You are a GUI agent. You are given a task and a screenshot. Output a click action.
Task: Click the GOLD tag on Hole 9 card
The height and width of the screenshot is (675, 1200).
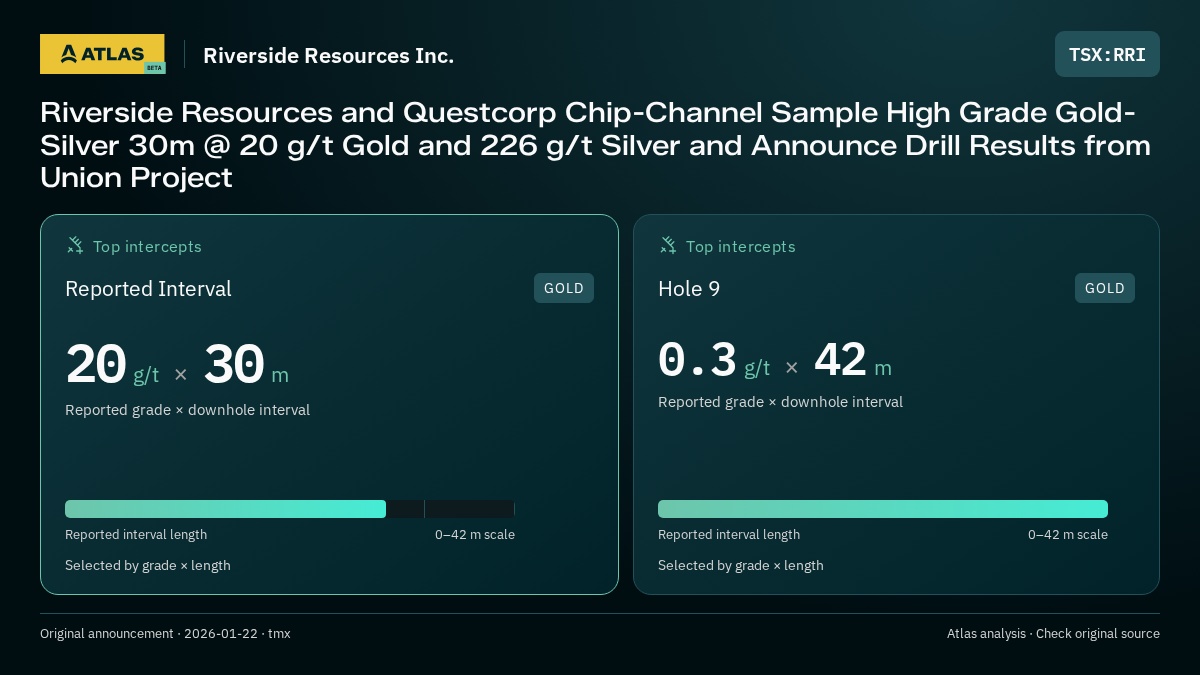[1105, 288]
